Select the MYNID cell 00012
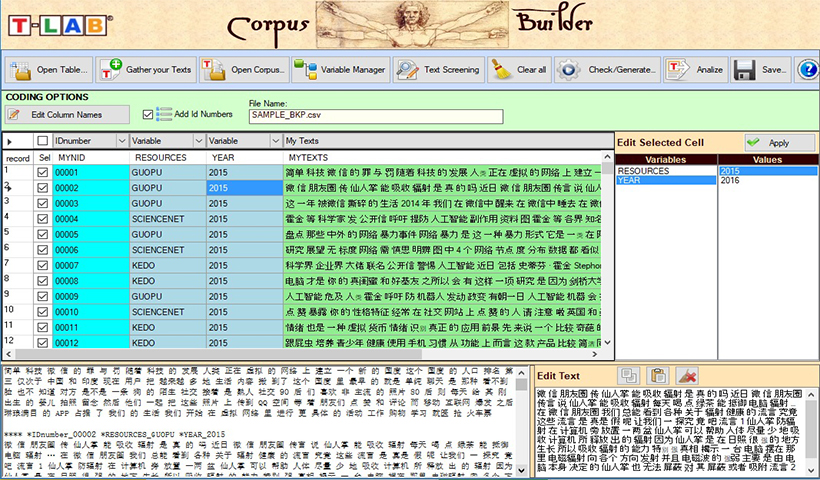820x480 pixels. (x=91, y=342)
